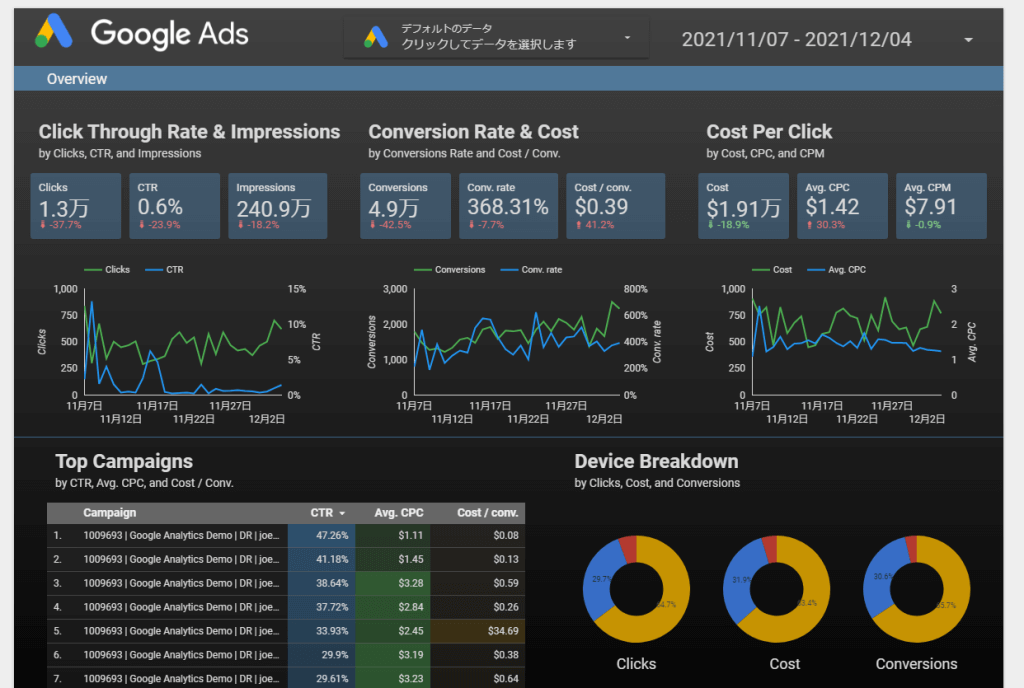Click the 37.72% CTR cell
The image size is (1024, 688).
(x=321, y=607)
